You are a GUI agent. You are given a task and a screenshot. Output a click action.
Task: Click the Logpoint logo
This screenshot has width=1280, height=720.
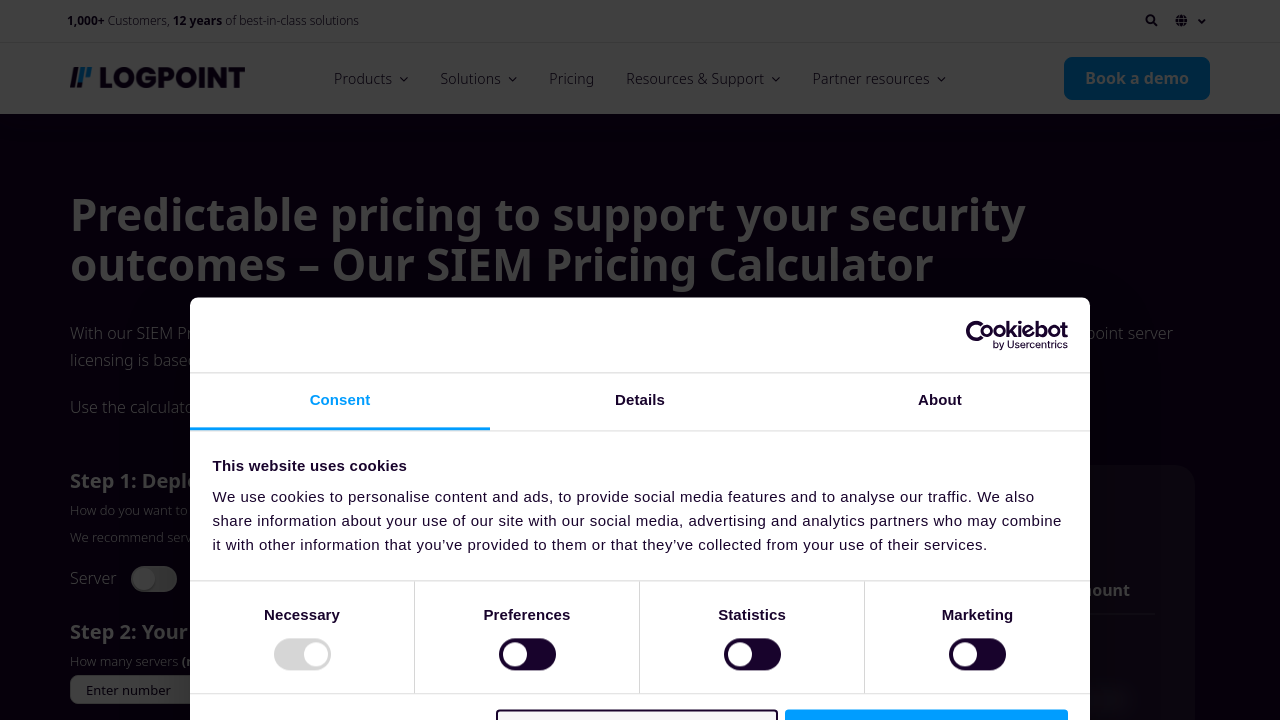click(x=157, y=78)
